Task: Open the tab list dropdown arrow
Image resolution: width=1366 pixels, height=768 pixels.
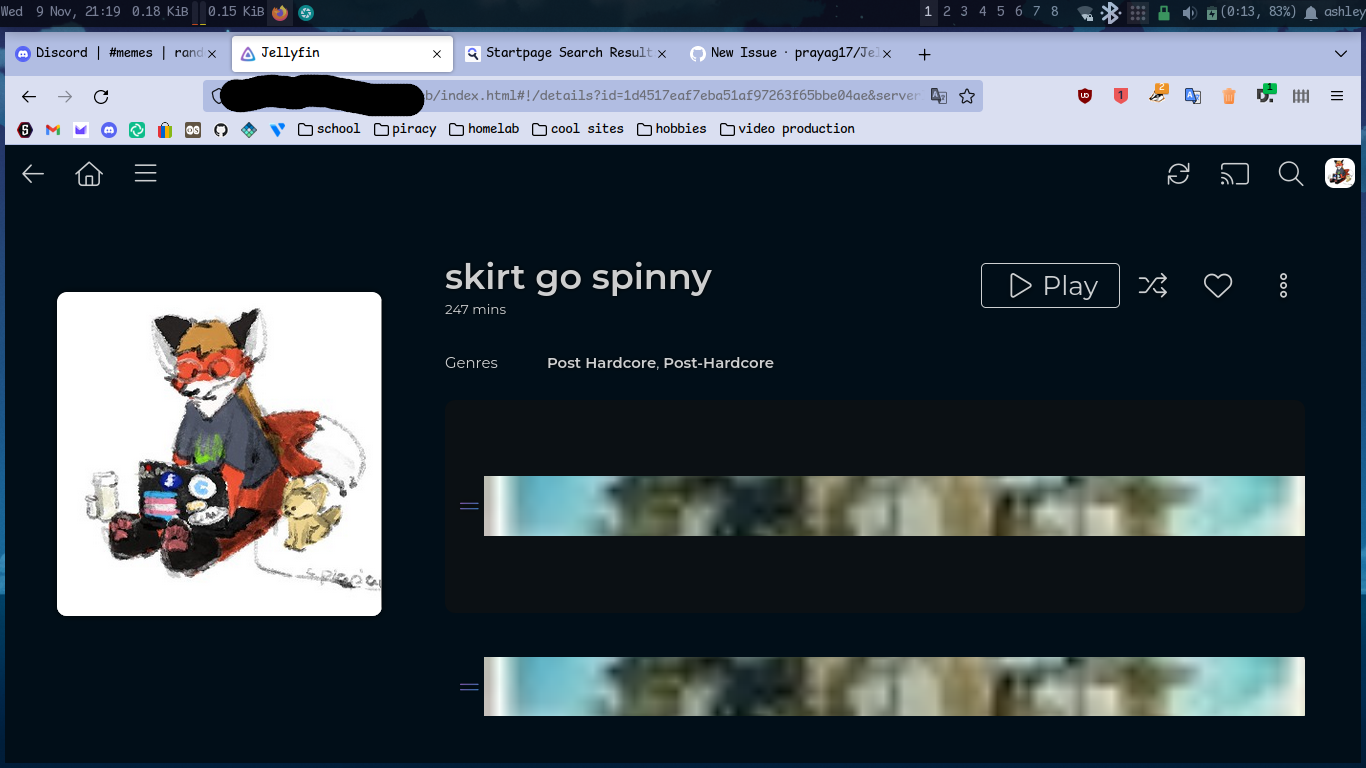Action: 1340,53
